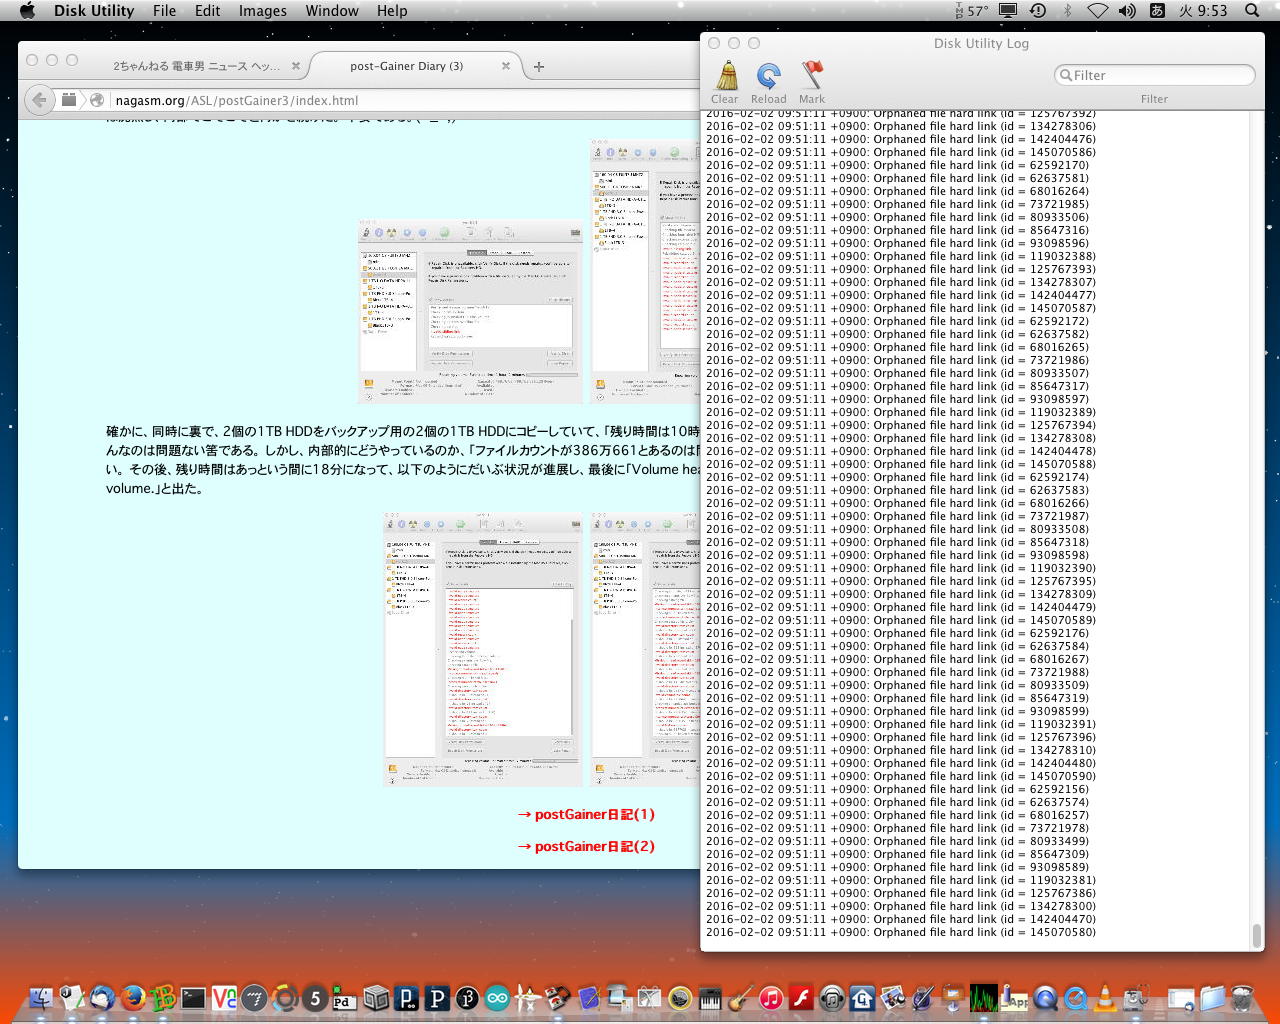Switch to Disk Utility in the Dock
The width and height of the screenshot is (1280, 1024).
pyautogui.click(x=1136, y=997)
